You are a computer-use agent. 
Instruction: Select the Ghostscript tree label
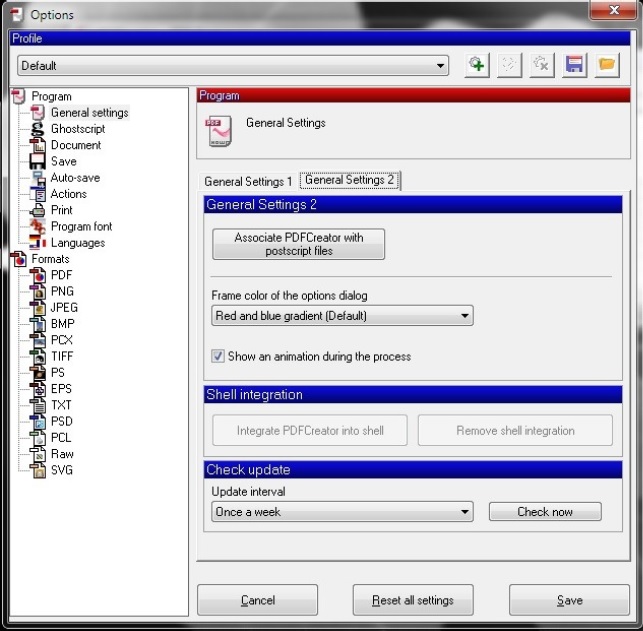[78, 129]
